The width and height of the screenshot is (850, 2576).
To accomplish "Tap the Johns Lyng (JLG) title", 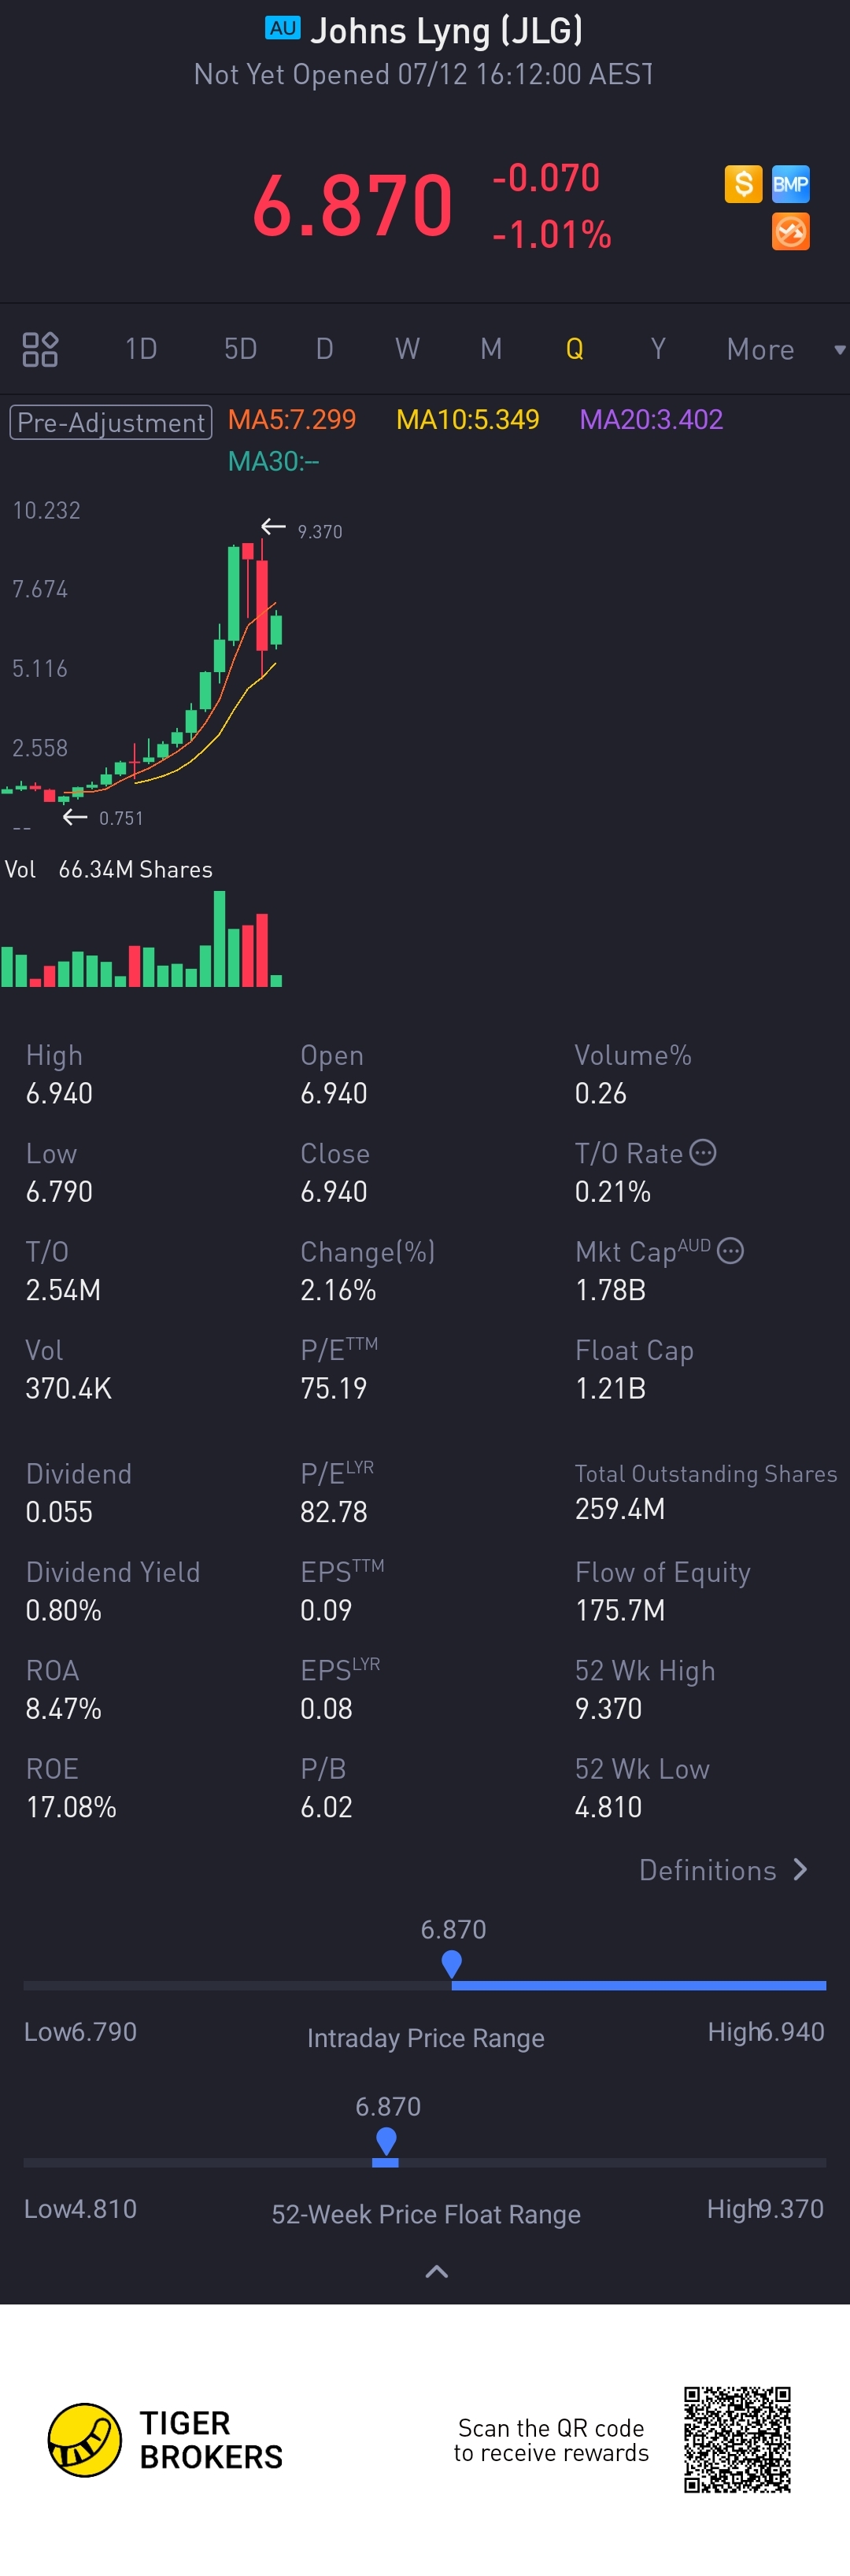I will 446,31.
